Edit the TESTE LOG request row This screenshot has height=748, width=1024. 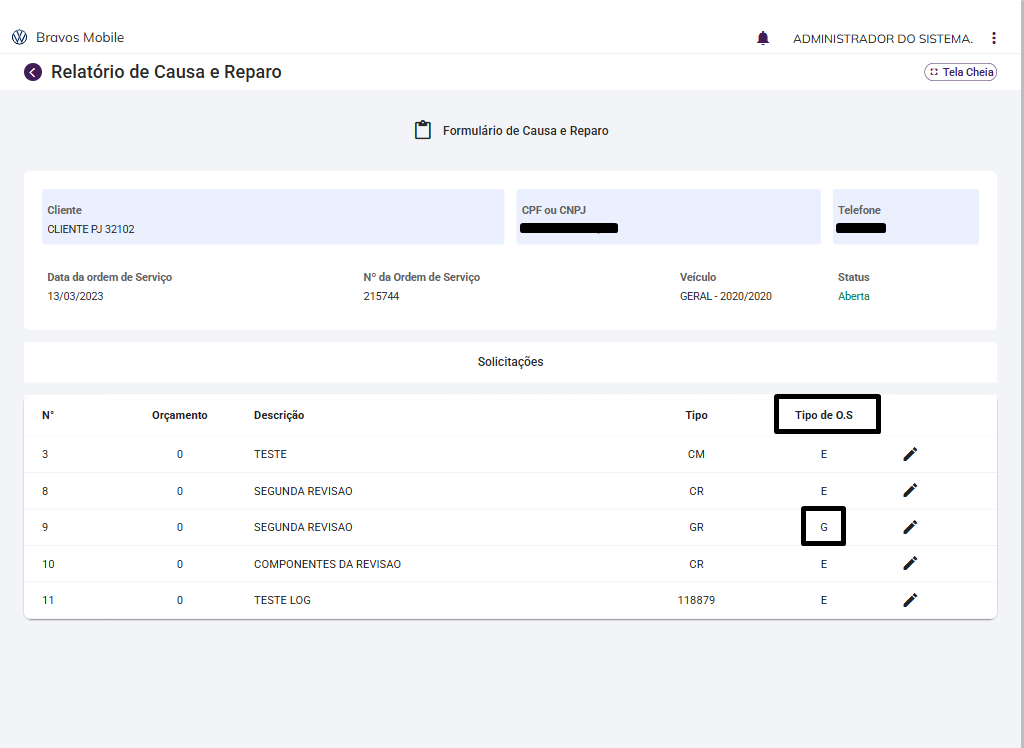coord(910,600)
